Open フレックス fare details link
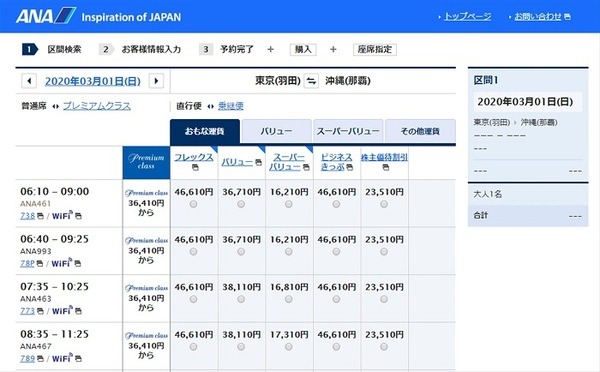Screen dimensions: 600x372 (194, 157)
